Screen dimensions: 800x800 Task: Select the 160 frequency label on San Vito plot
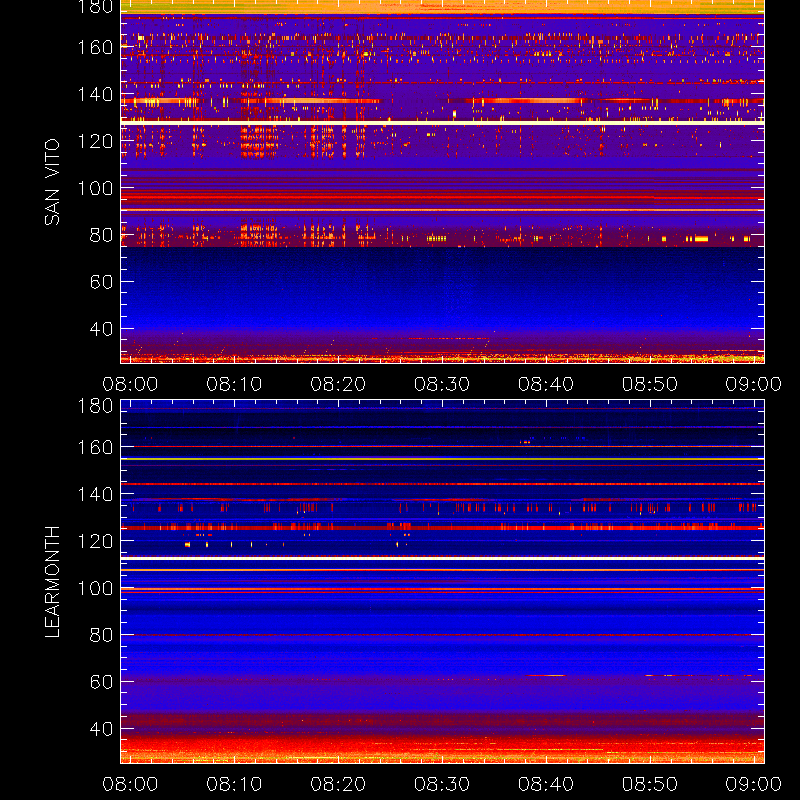pos(95,47)
